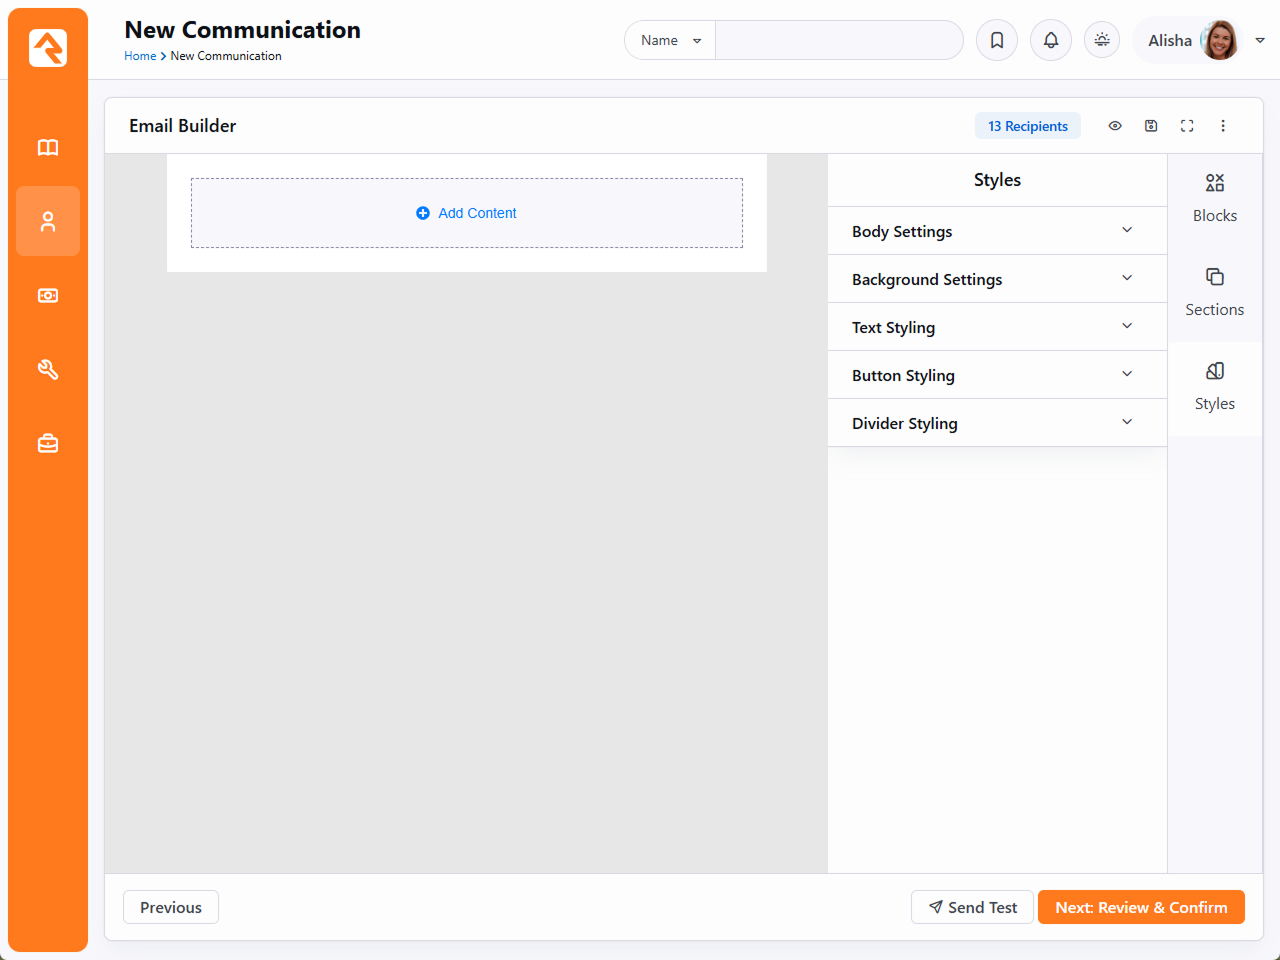The image size is (1280, 960).
Task: Expand the Body Settings section
Action: point(997,231)
